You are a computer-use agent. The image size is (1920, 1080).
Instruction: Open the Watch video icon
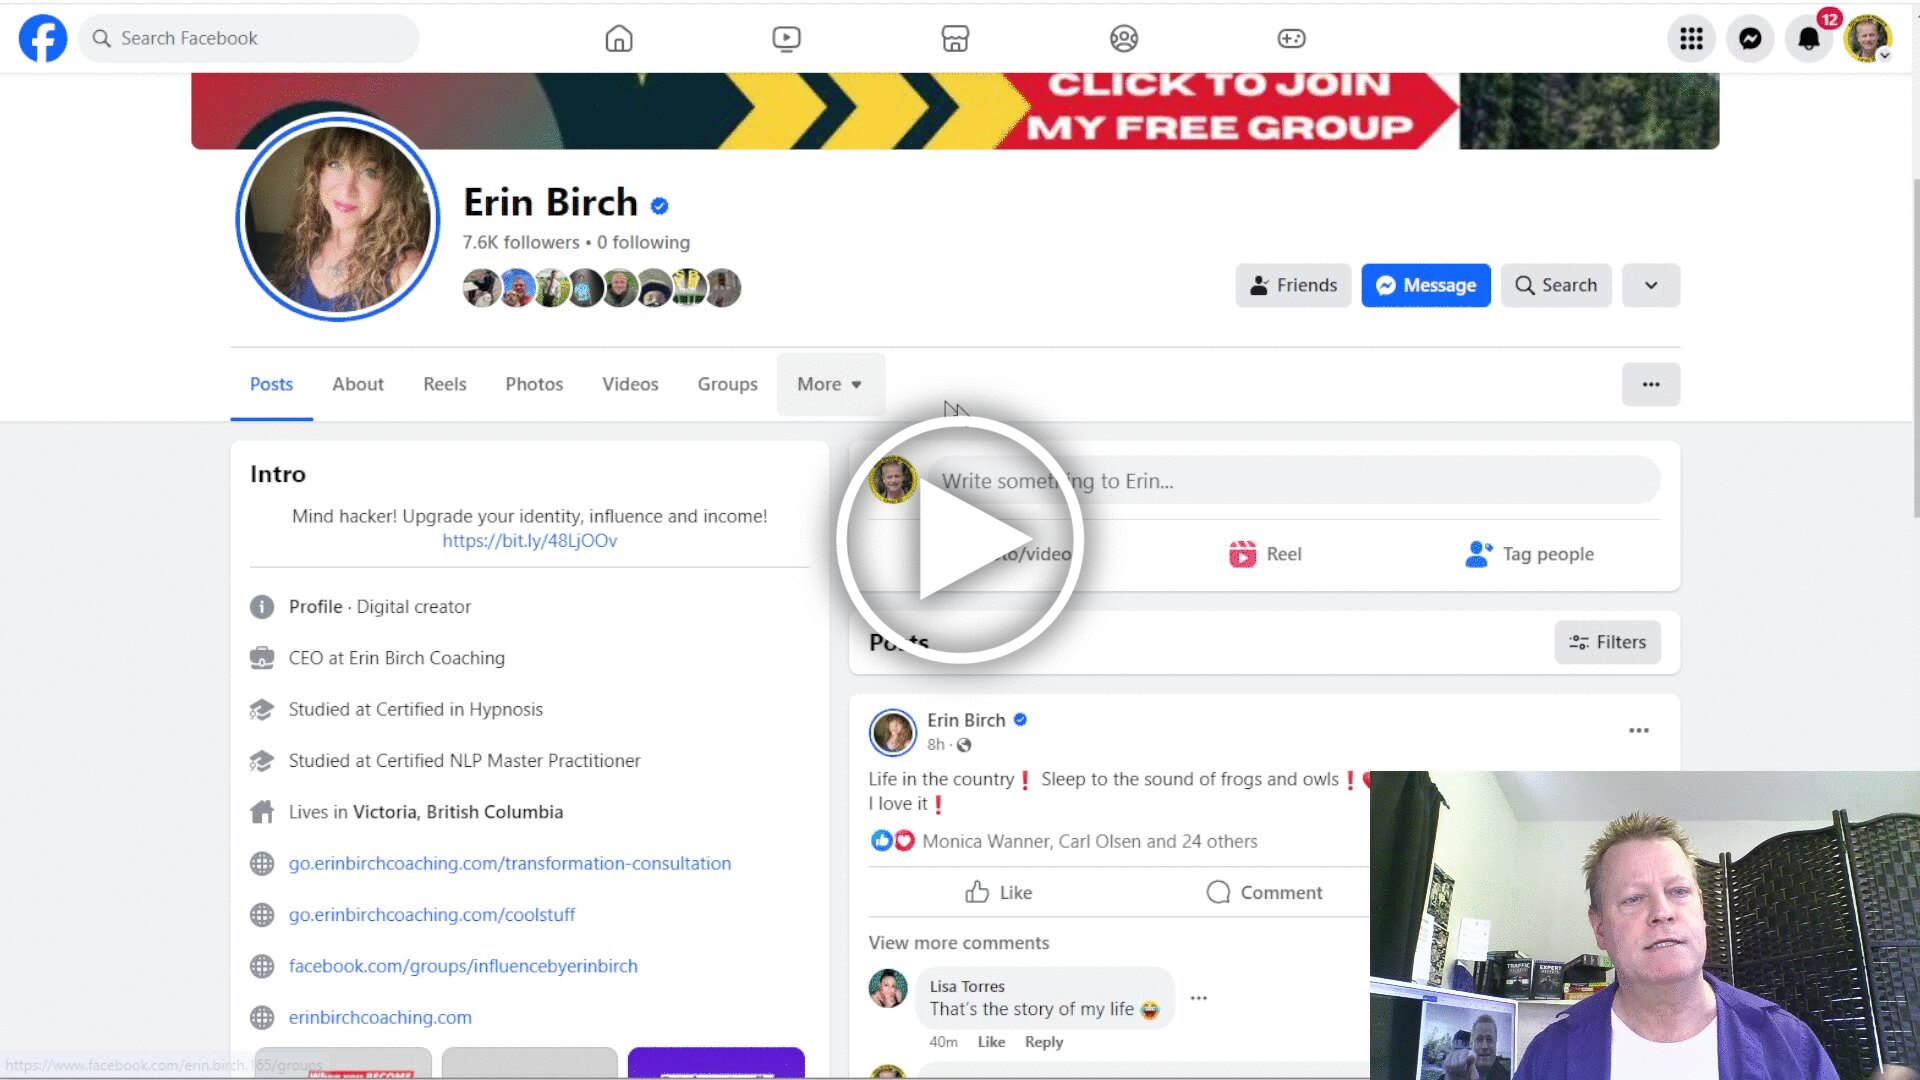point(787,38)
